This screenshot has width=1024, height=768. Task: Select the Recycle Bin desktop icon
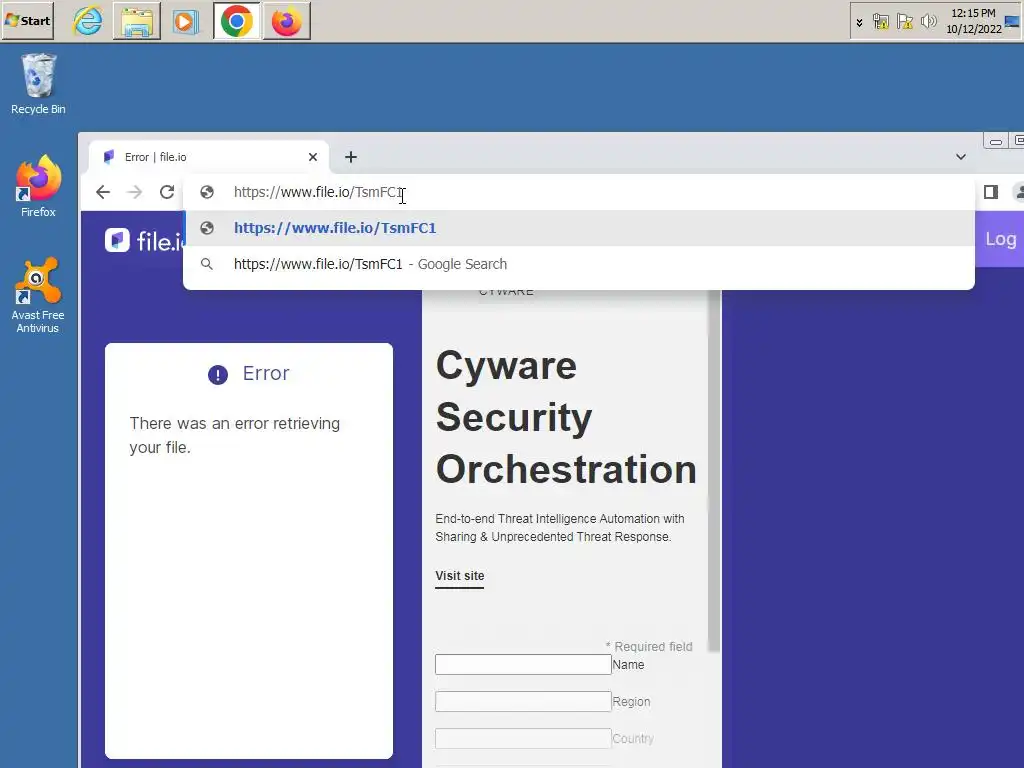(38, 85)
